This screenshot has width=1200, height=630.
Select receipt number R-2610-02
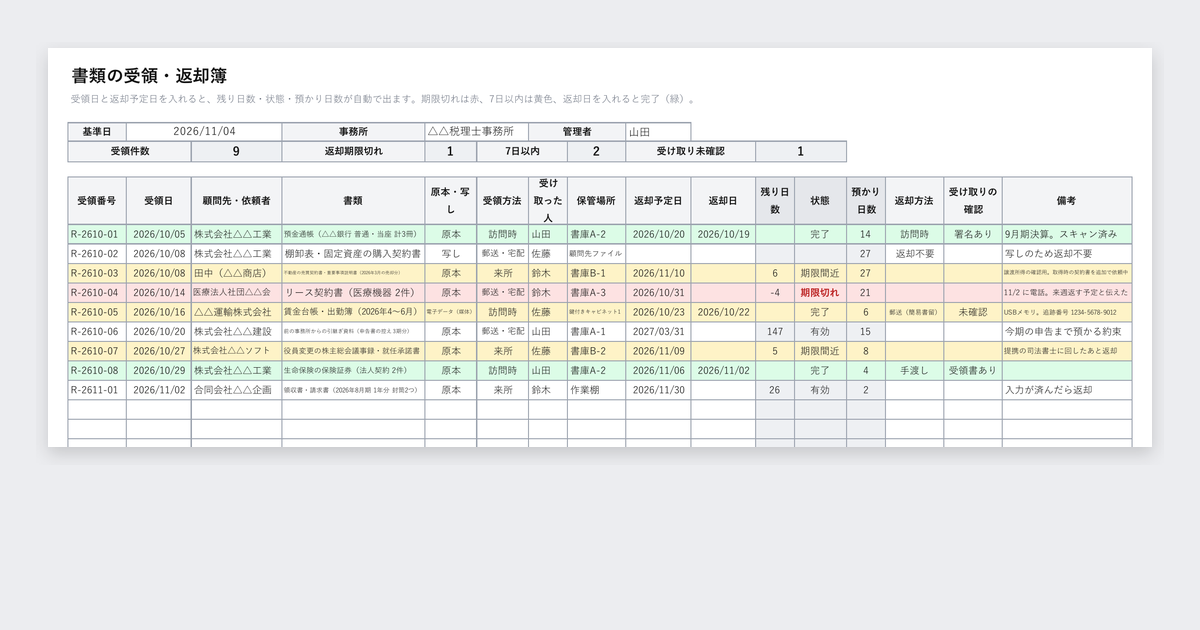97,254
